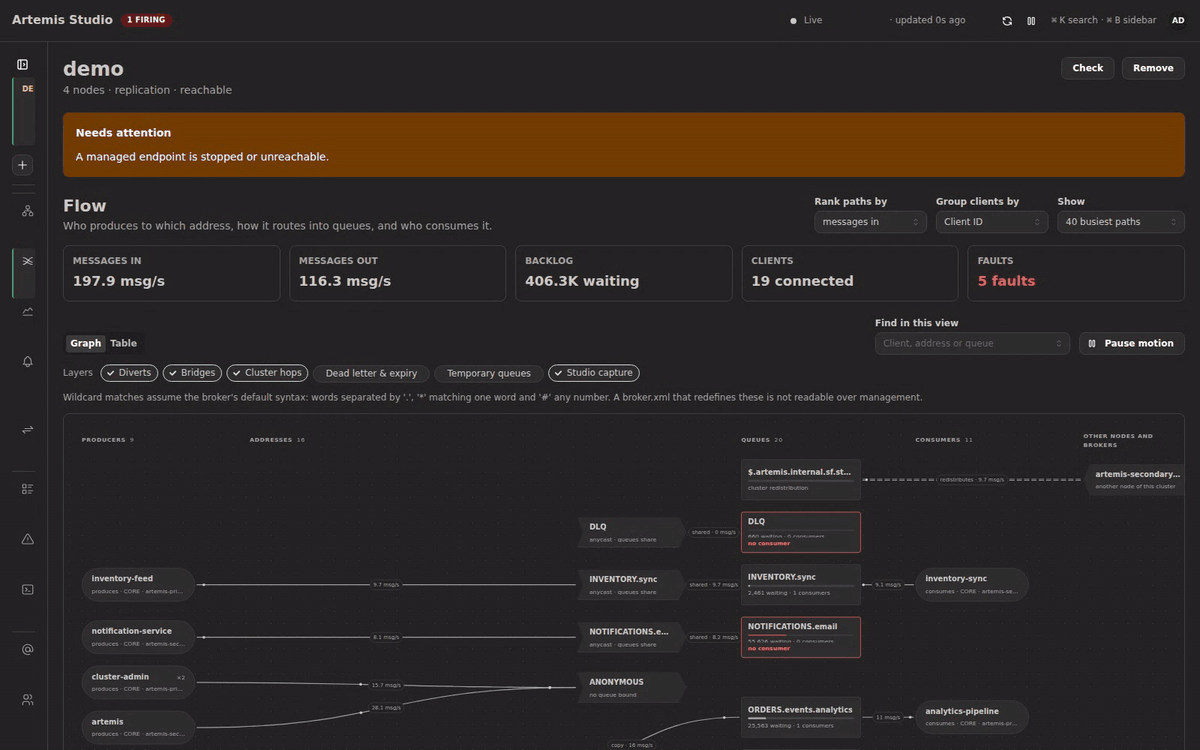Select the DLQ queue with no consumer
Screen dimensions: 1200x750
click(x=801, y=532)
